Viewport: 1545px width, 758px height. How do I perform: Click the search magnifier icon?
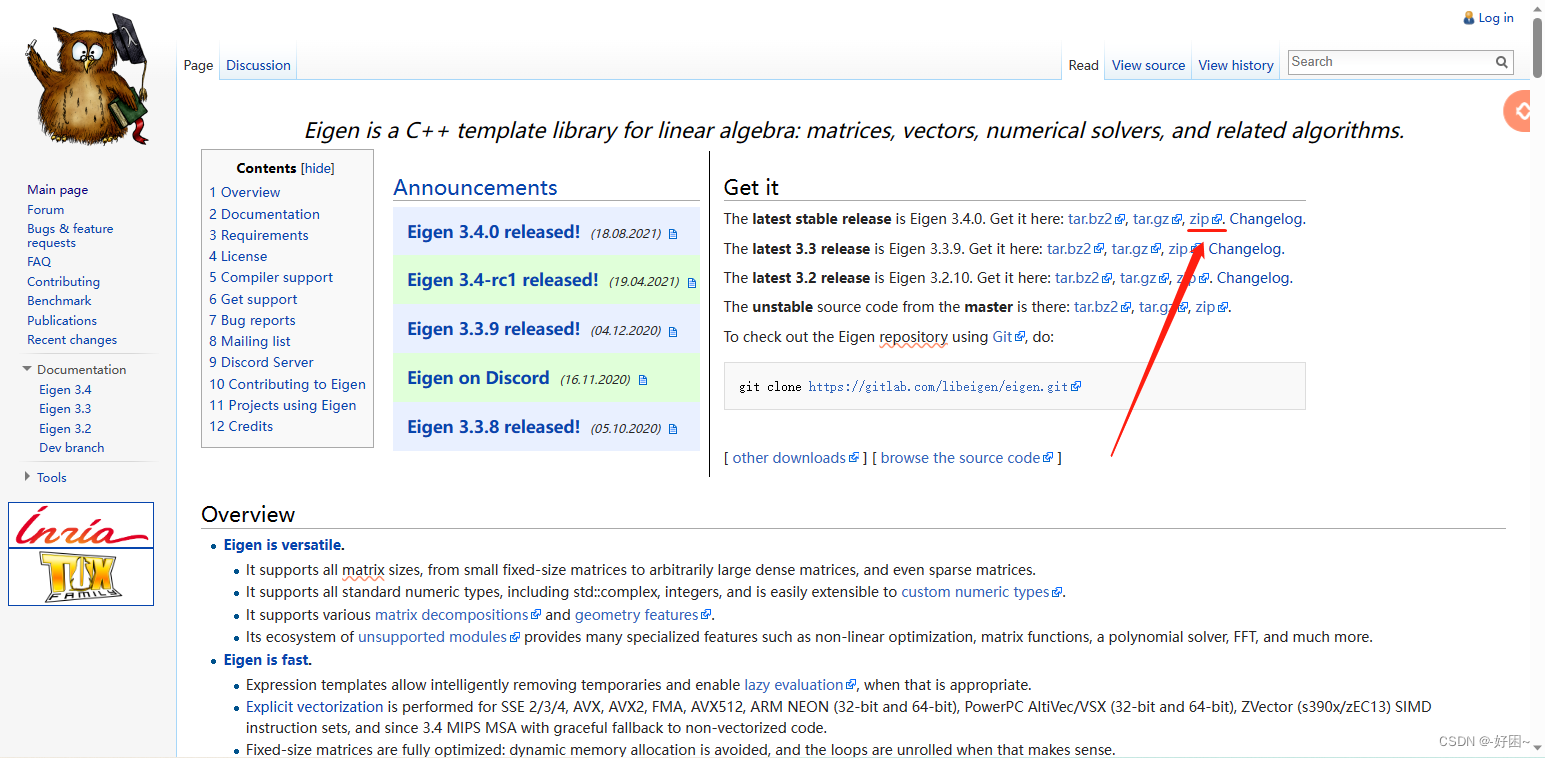tap(1501, 62)
